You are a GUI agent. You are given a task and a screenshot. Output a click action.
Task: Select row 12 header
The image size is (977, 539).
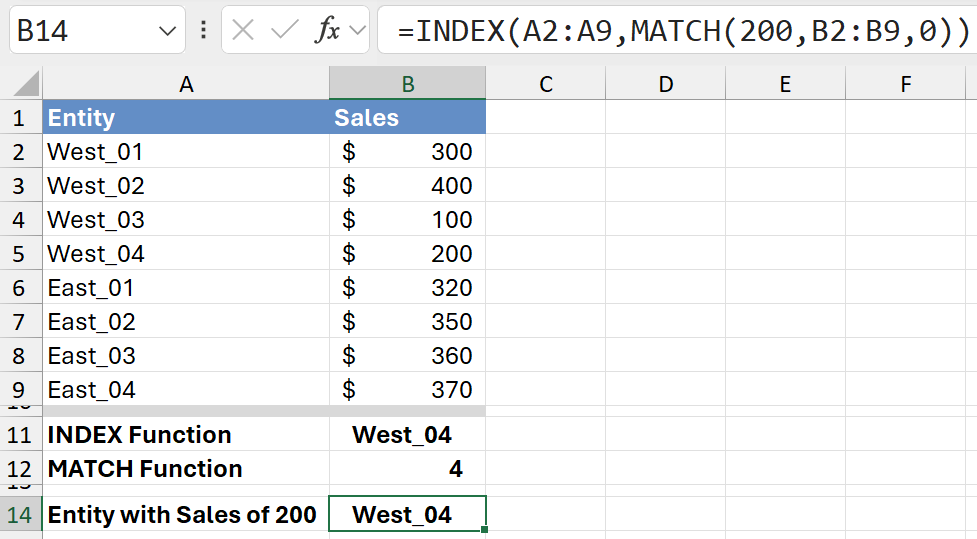pos(21,469)
